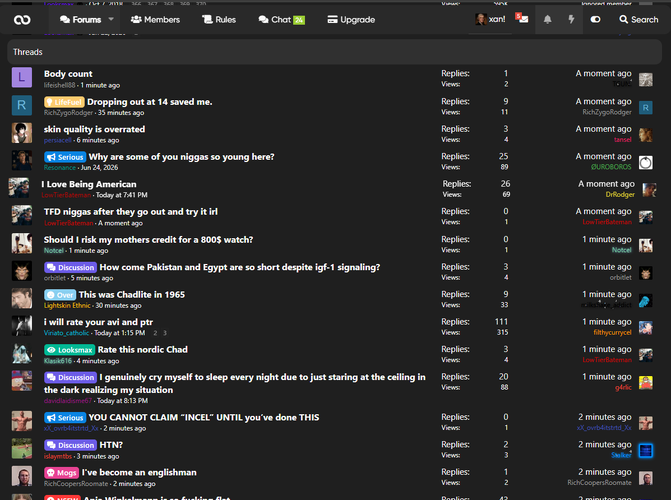Click the site logo icon

click(x=22, y=20)
